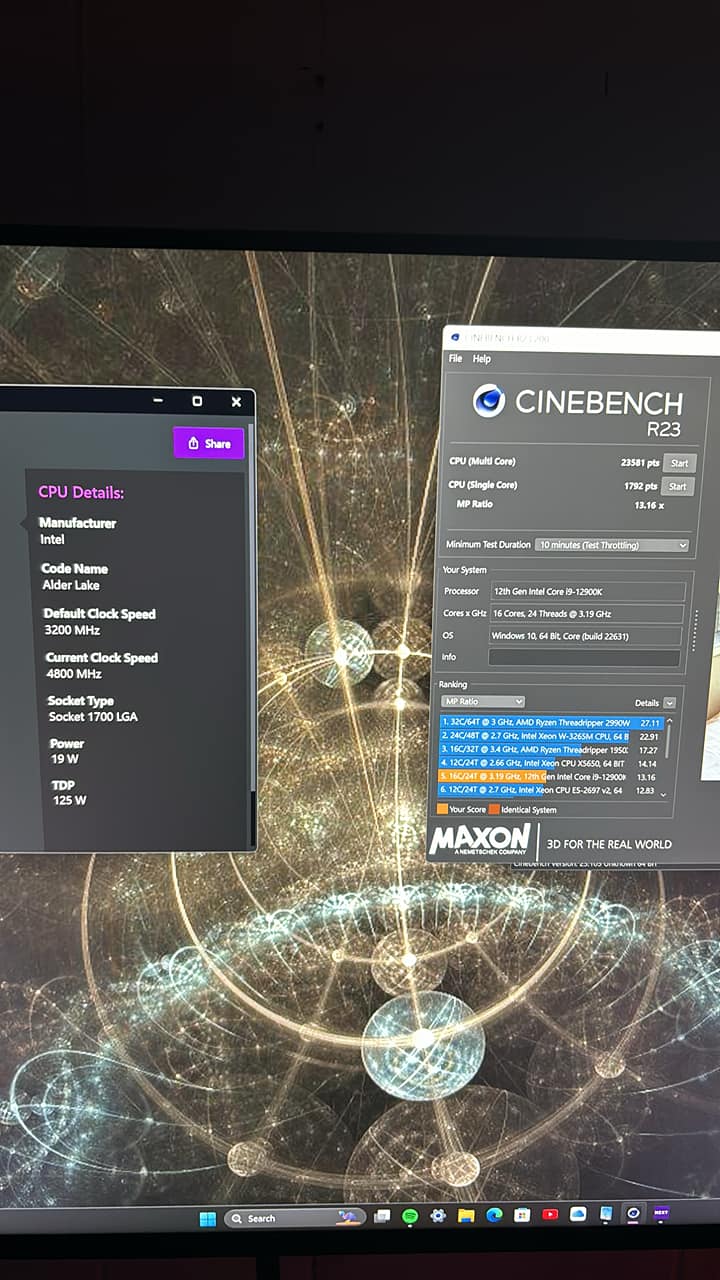Click the purple Share button
Viewport: 720px width, 1280px height.
coord(209,443)
